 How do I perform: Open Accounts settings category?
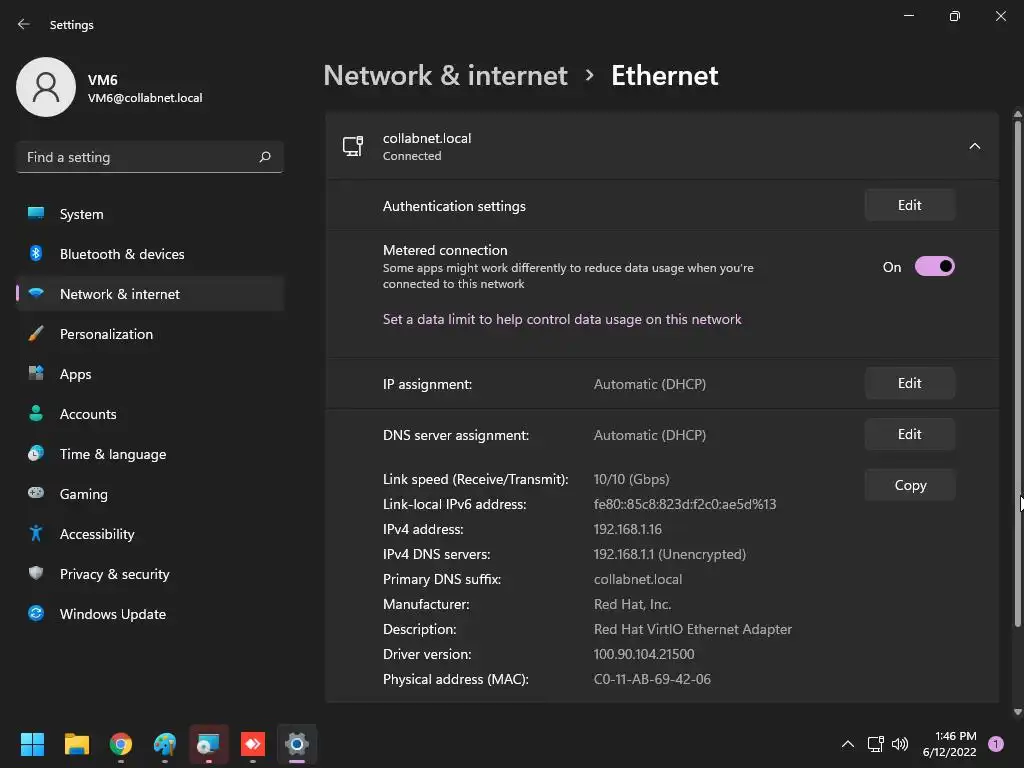88,414
